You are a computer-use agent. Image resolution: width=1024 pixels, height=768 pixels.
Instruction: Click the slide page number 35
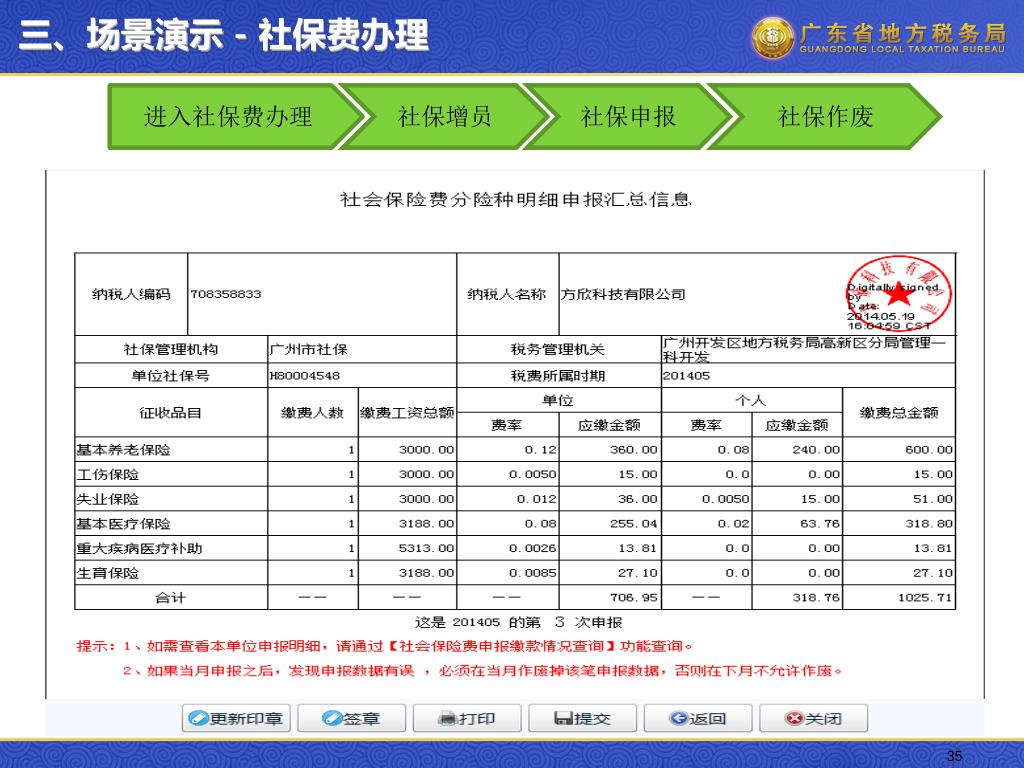click(x=954, y=756)
